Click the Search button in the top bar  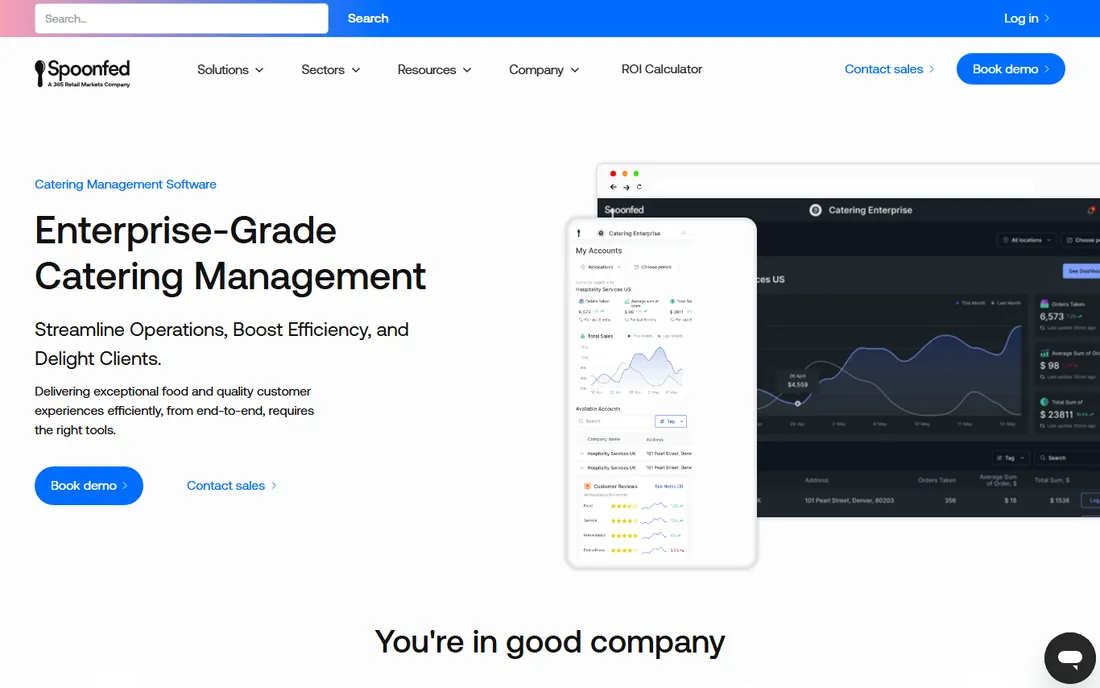[x=368, y=18]
